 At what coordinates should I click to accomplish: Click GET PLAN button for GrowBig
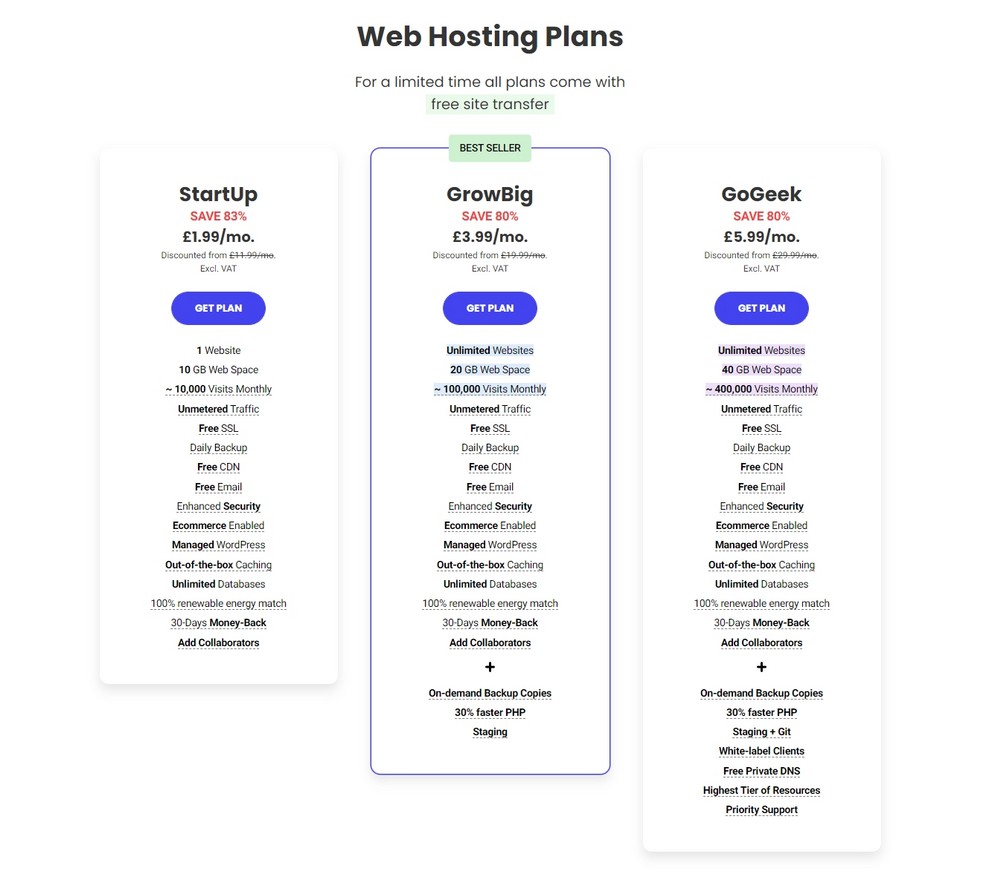pyautogui.click(x=490, y=308)
